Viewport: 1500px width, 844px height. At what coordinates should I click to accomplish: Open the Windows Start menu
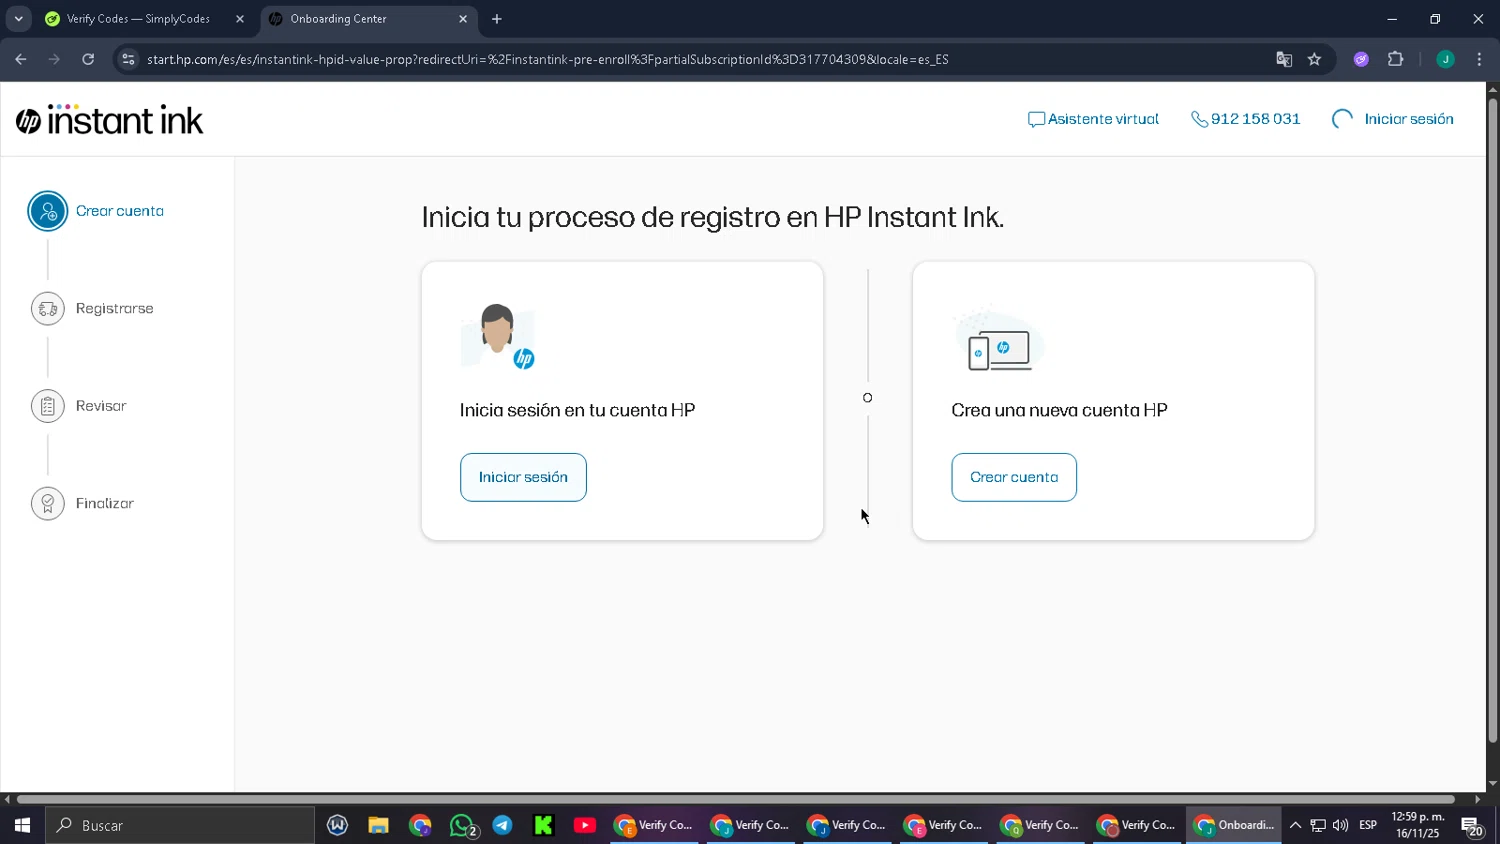22,826
